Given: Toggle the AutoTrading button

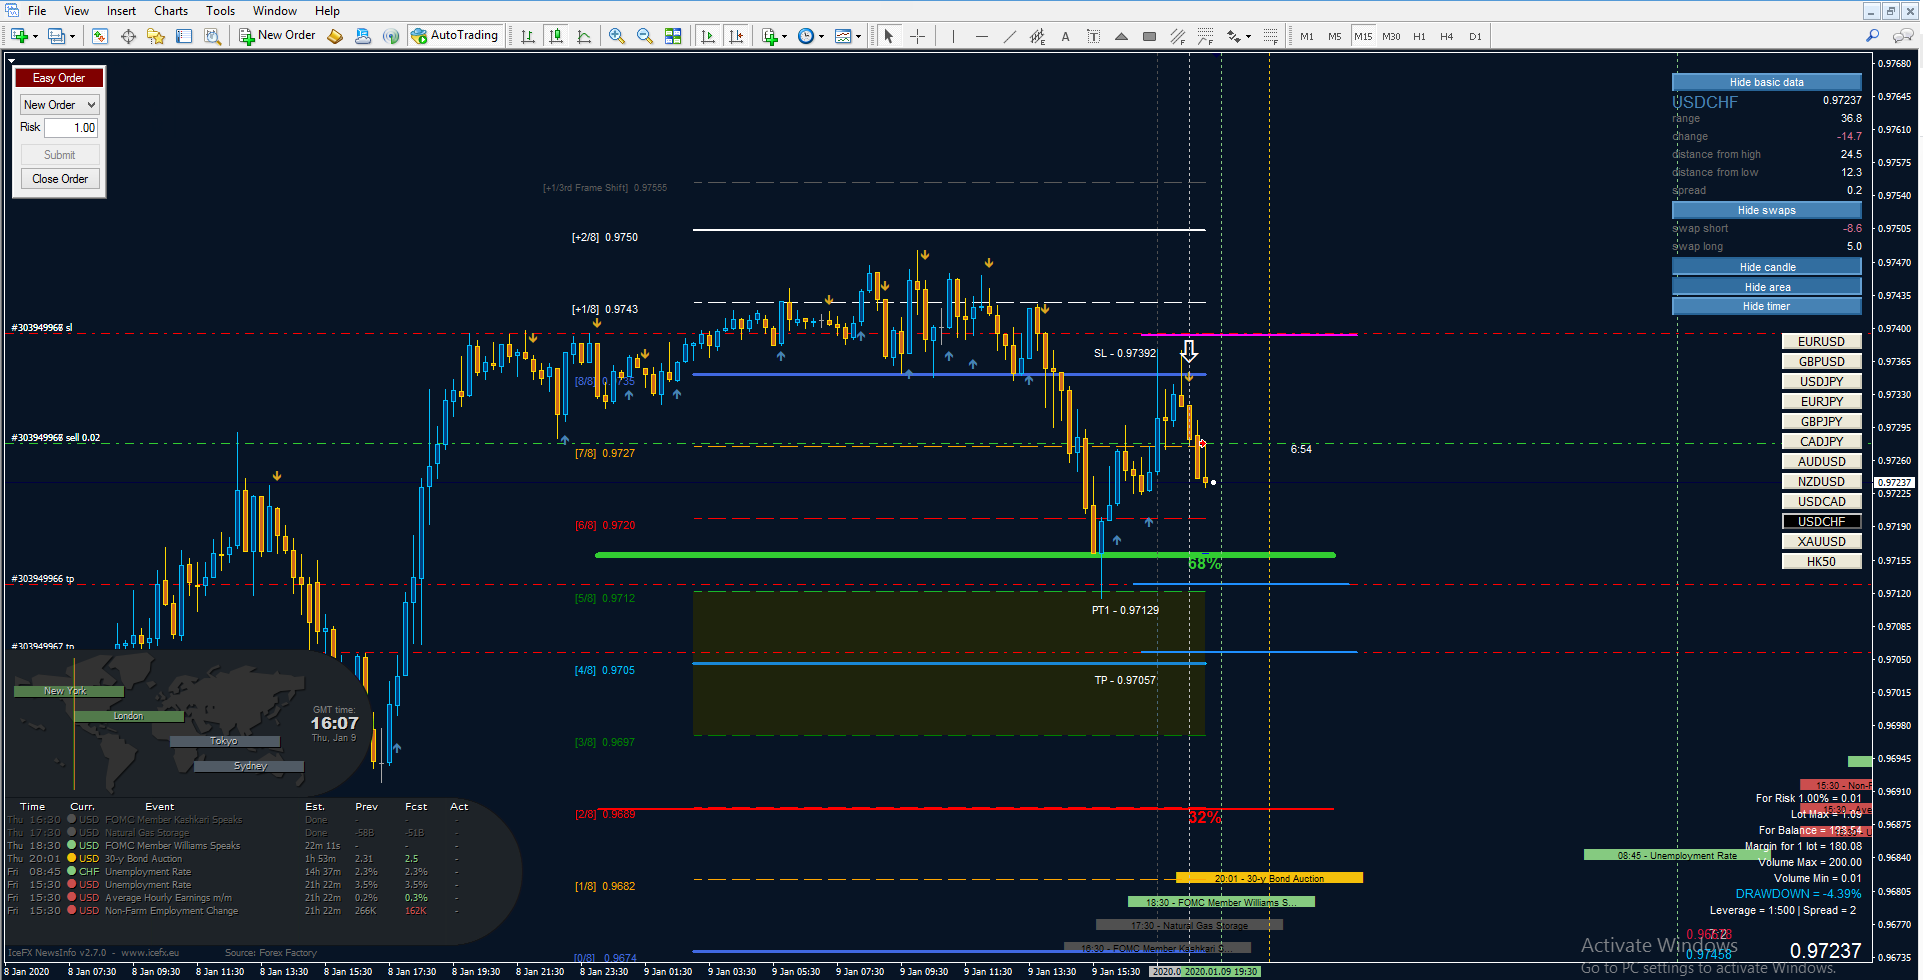Looking at the screenshot, I should pos(454,35).
